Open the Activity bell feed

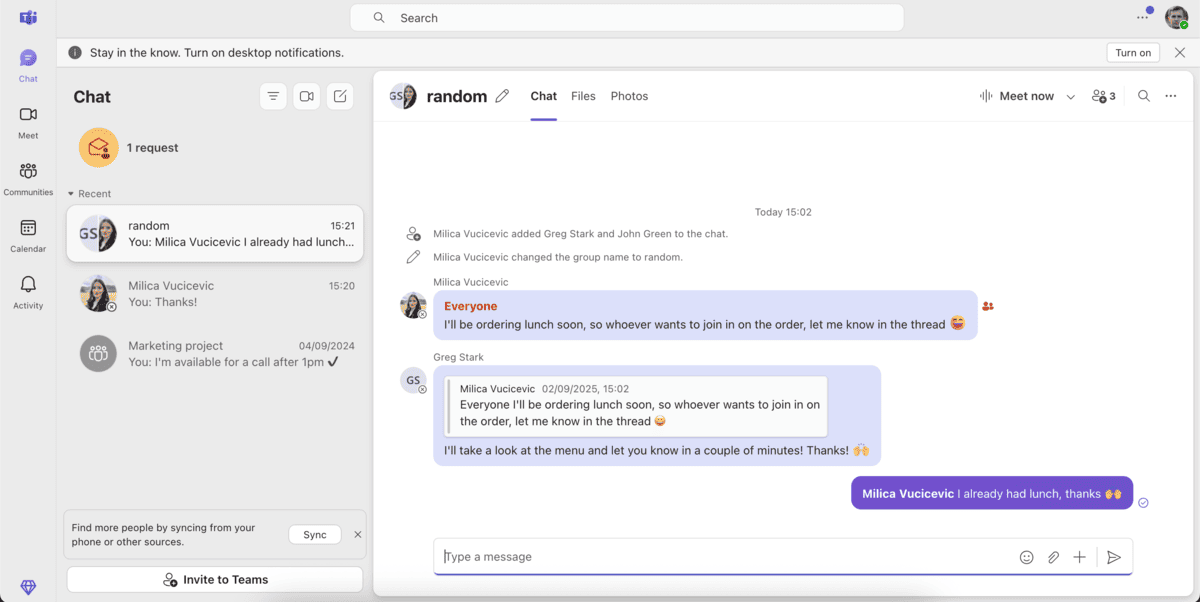tap(28, 291)
